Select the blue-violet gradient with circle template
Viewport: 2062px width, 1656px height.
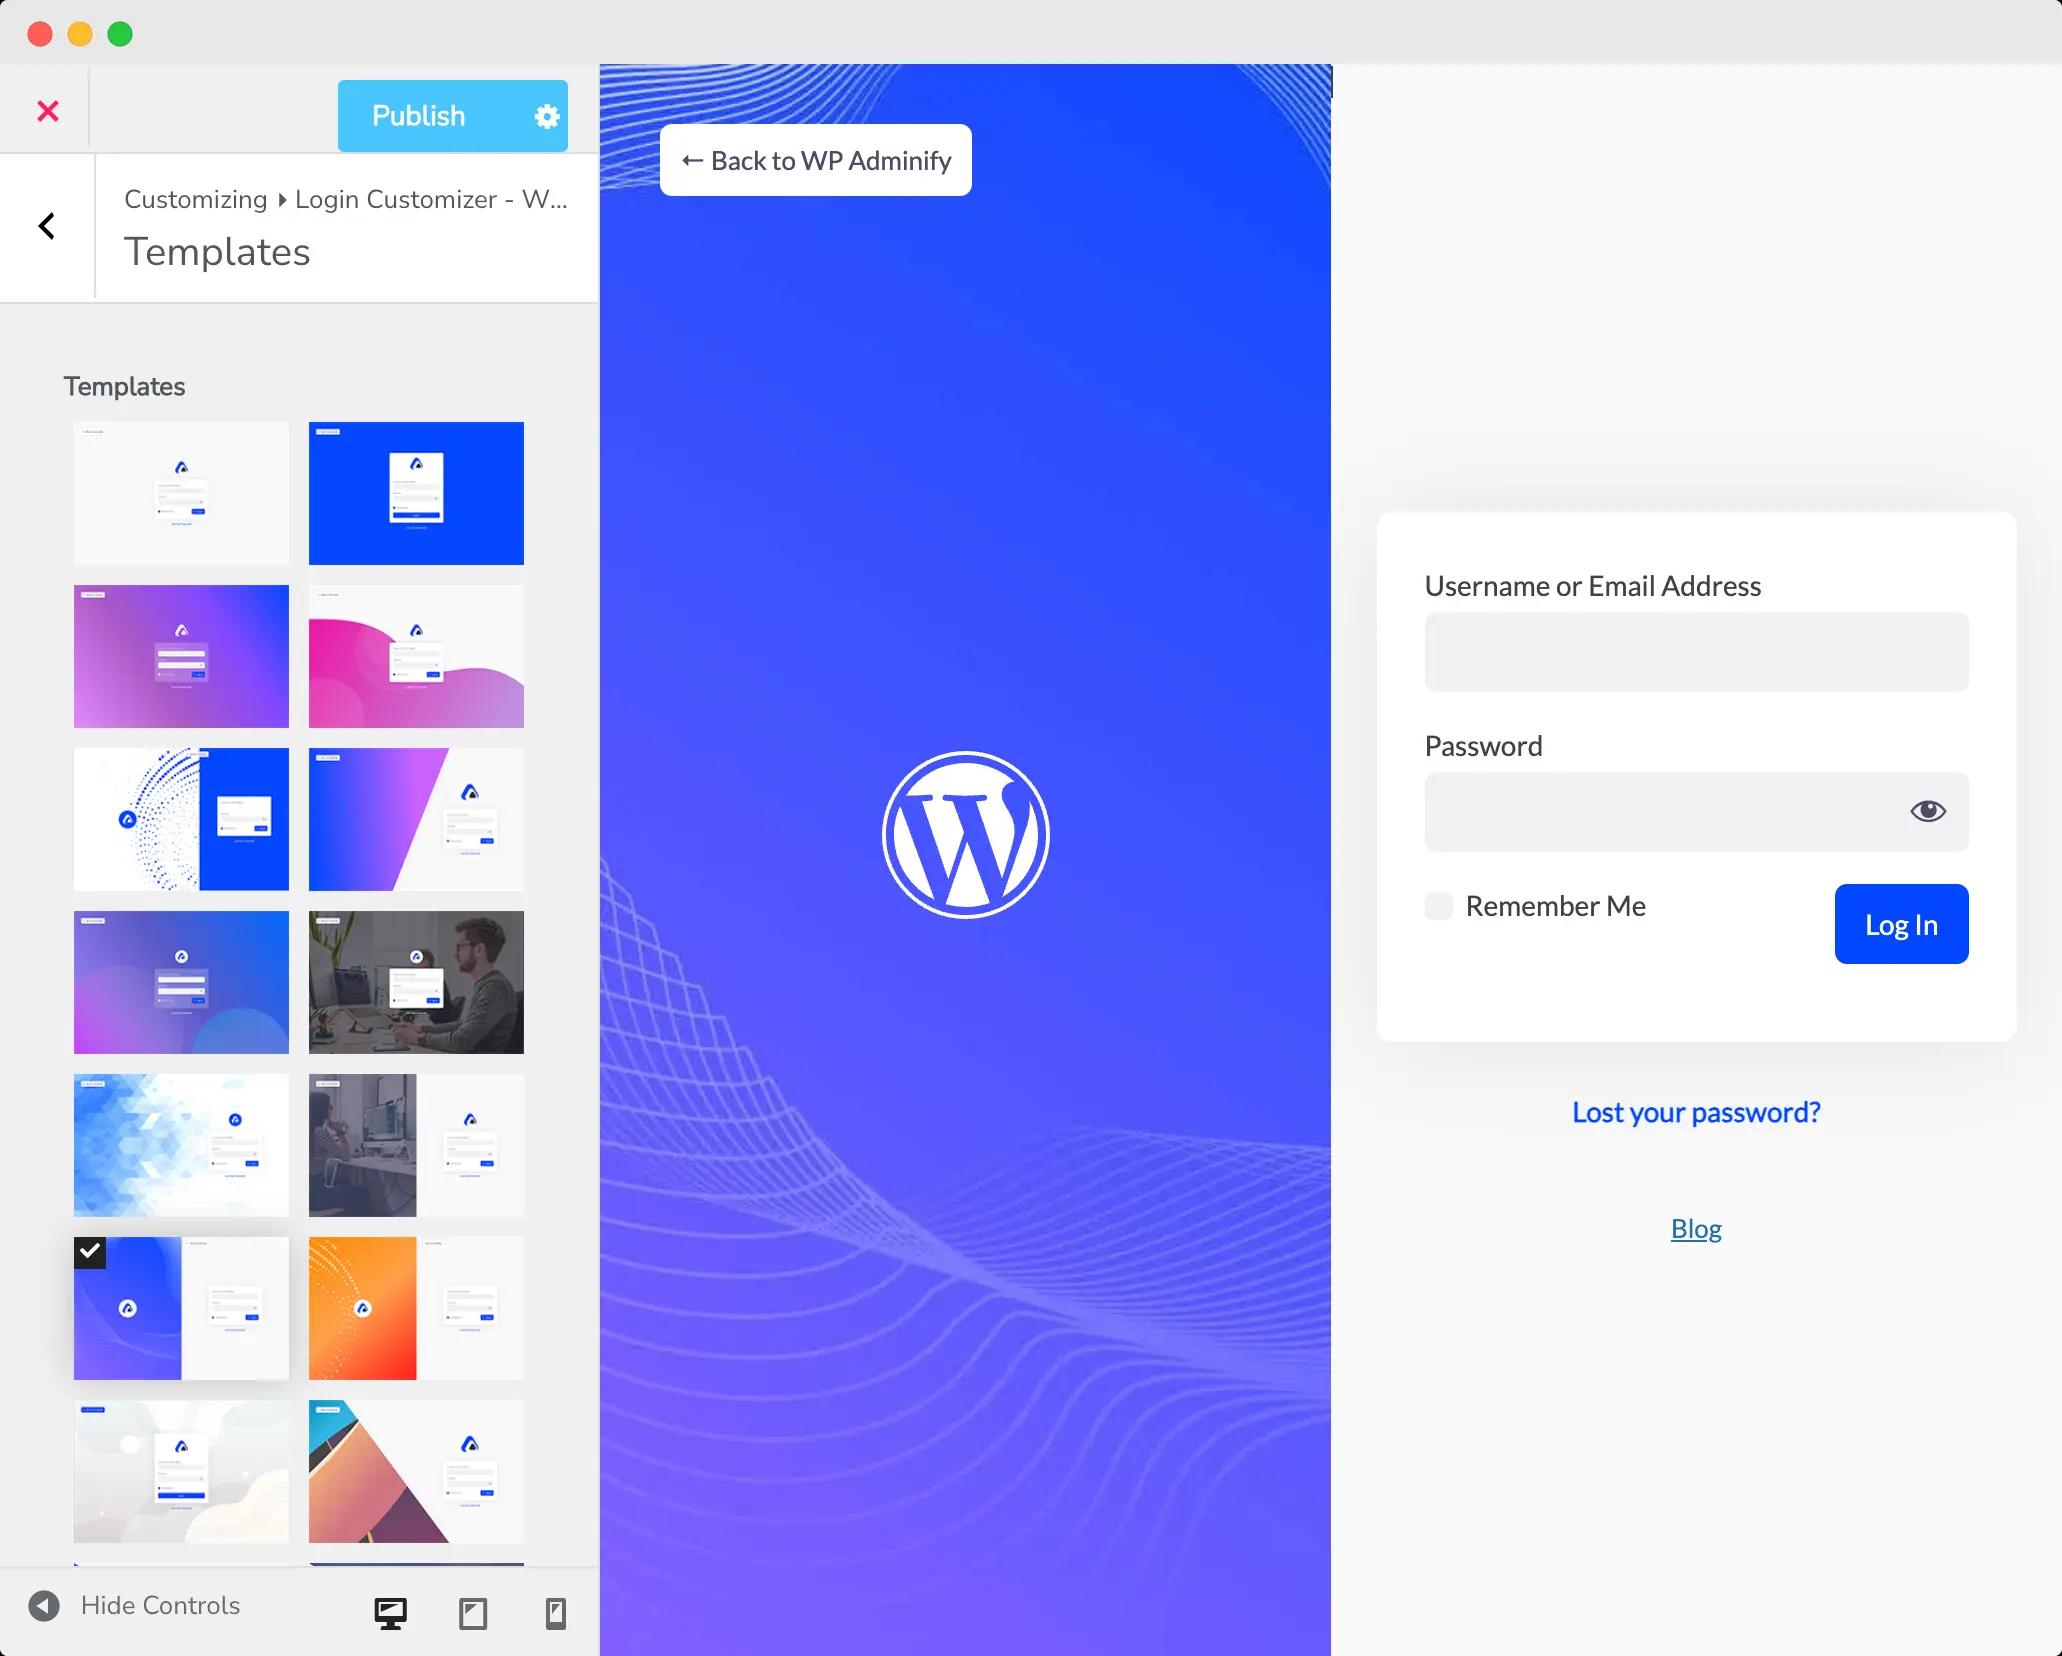point(181,982)
